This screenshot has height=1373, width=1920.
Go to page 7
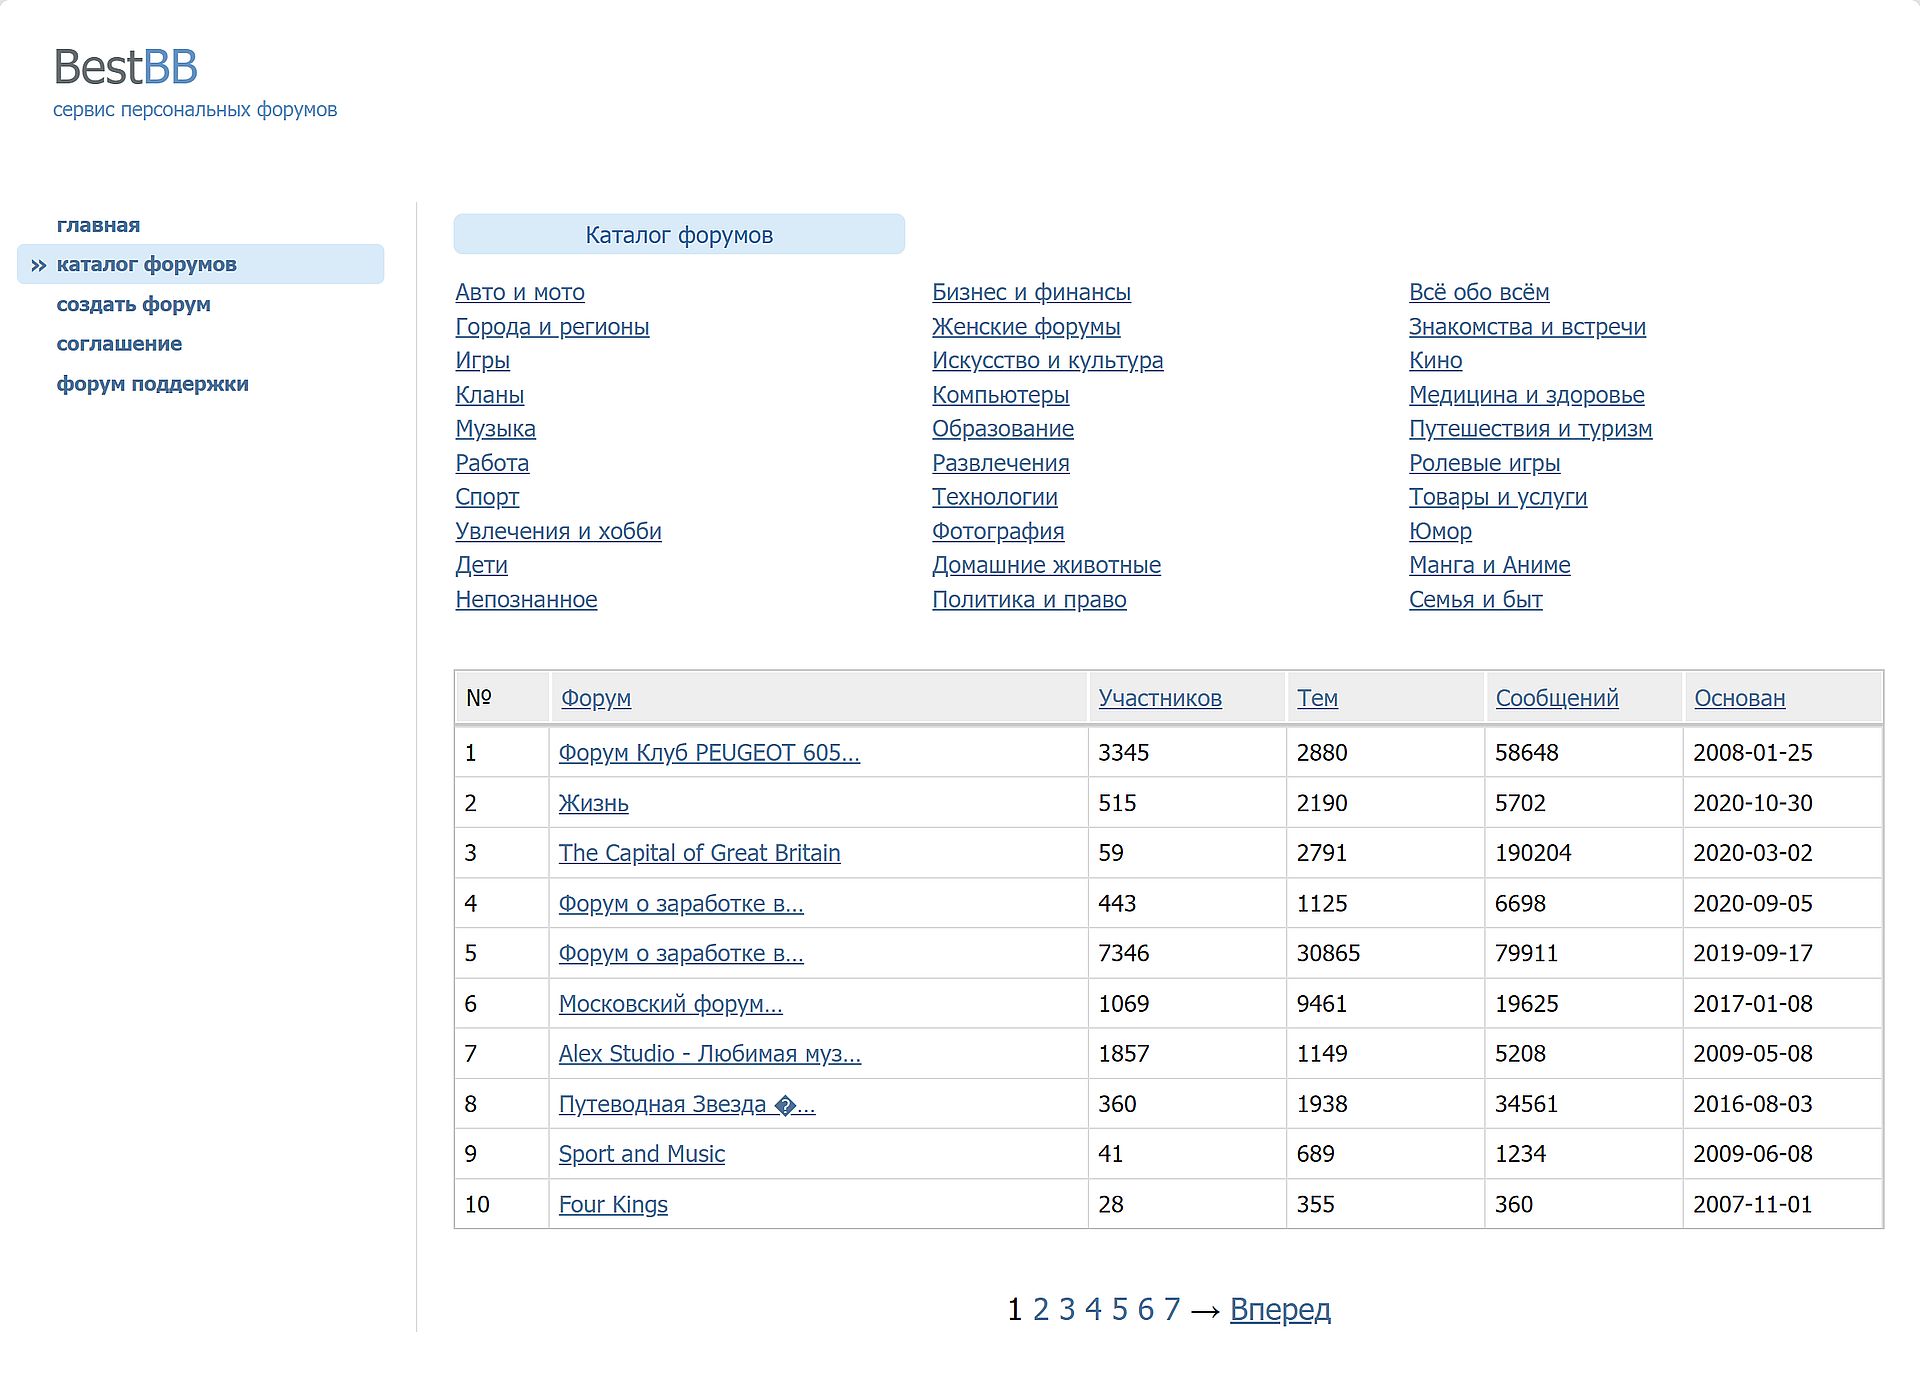1172,1309
